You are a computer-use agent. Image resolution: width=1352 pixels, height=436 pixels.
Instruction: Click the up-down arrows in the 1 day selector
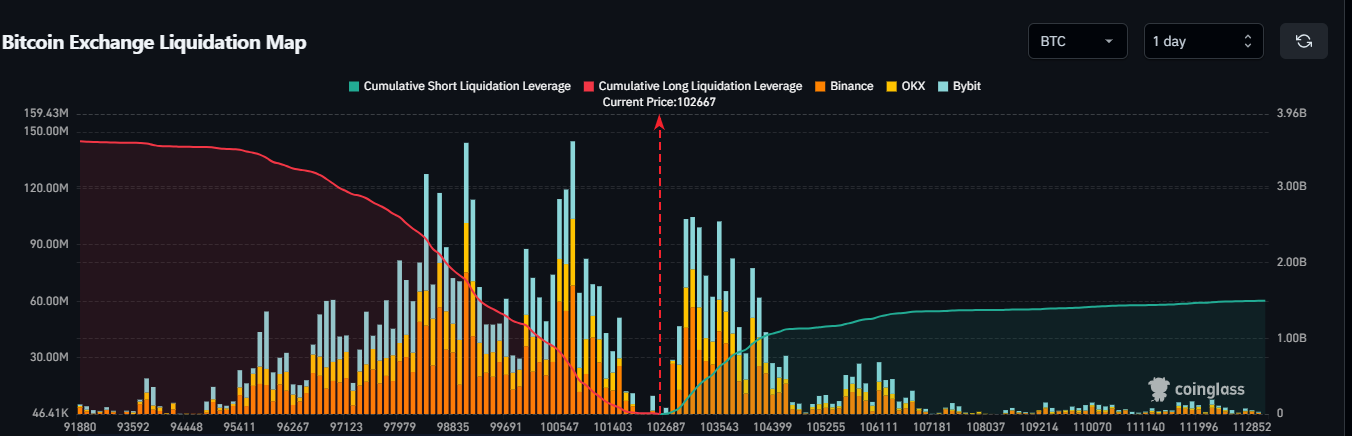click(1247, 41)
